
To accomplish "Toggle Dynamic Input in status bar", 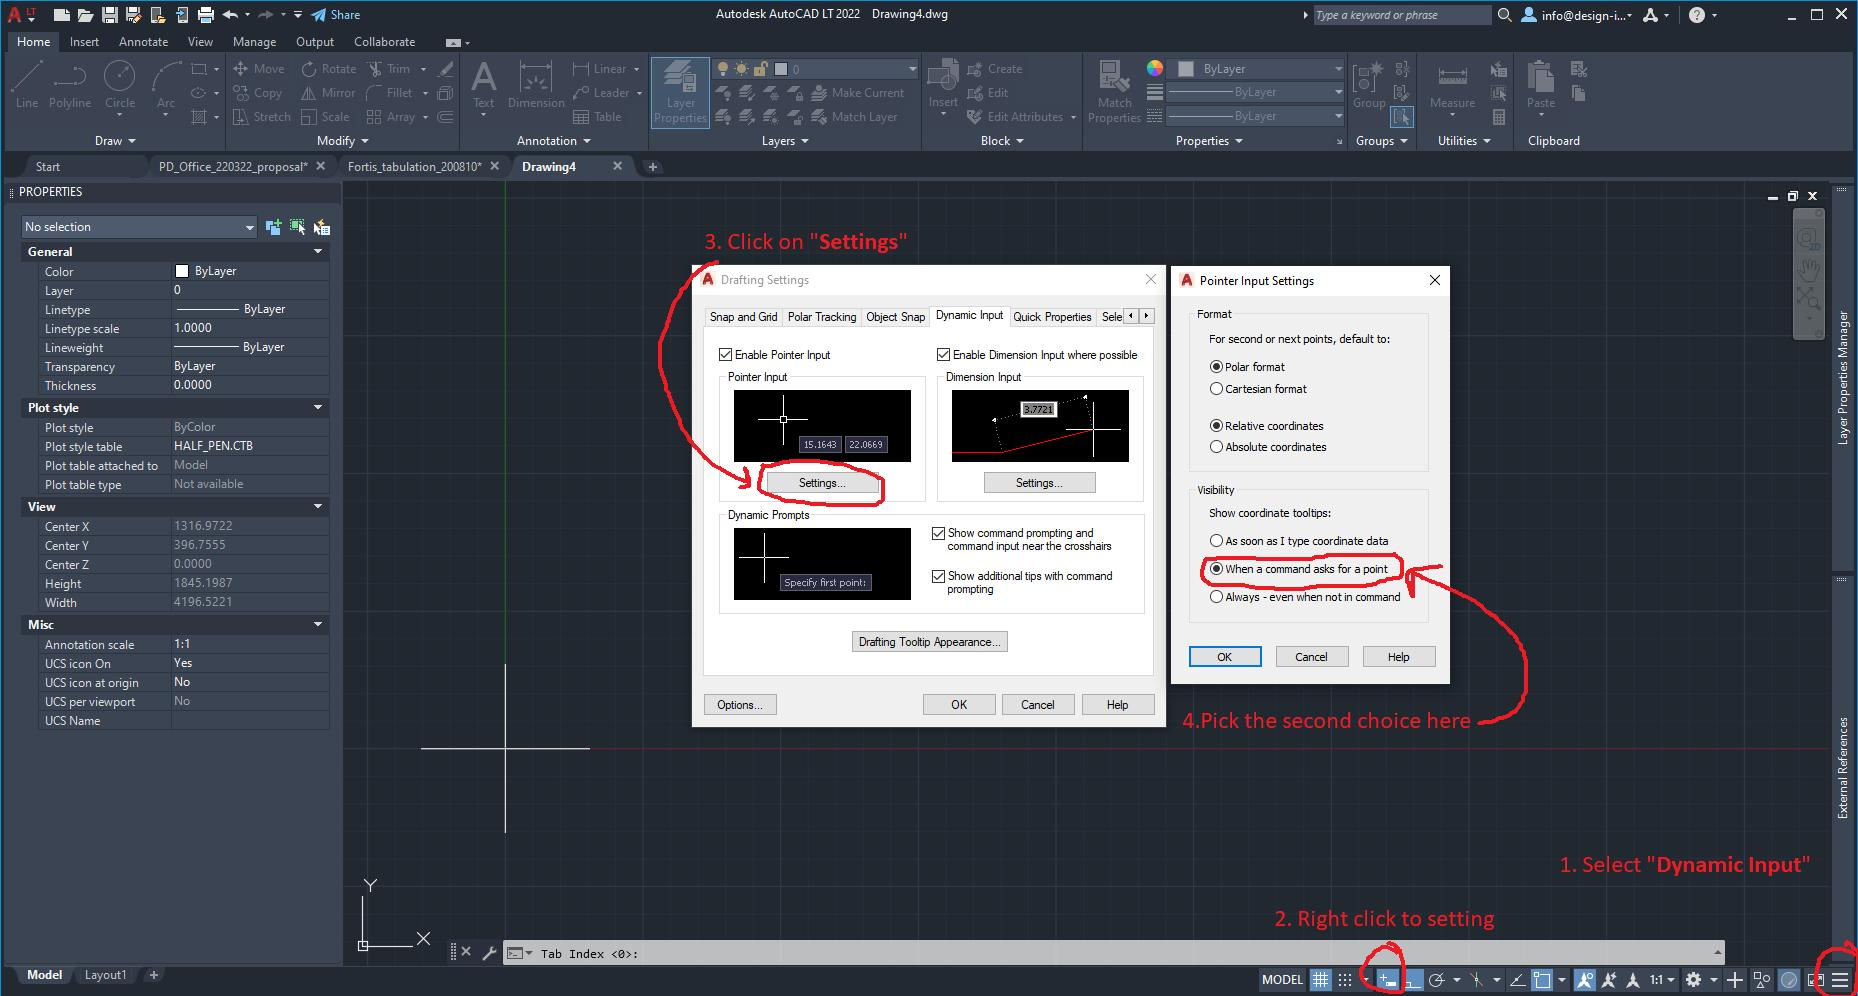I will click(x=1387, y=980).
